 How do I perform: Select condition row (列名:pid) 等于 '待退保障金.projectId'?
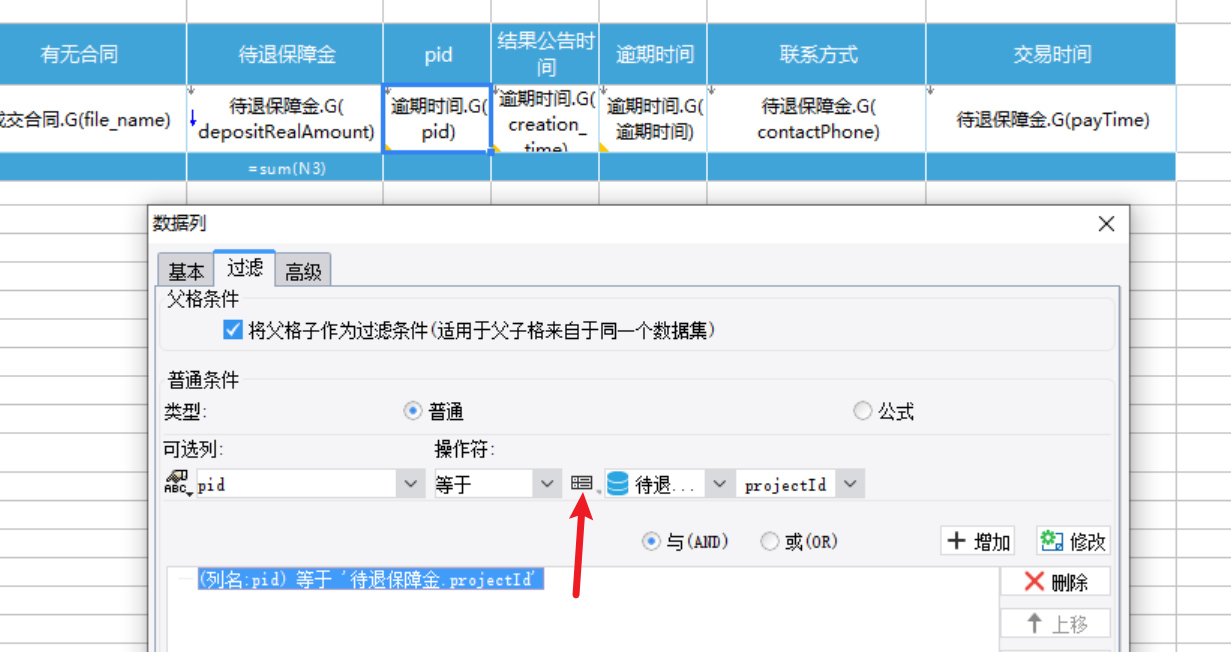pyautogui.click(x=370, y=579)
